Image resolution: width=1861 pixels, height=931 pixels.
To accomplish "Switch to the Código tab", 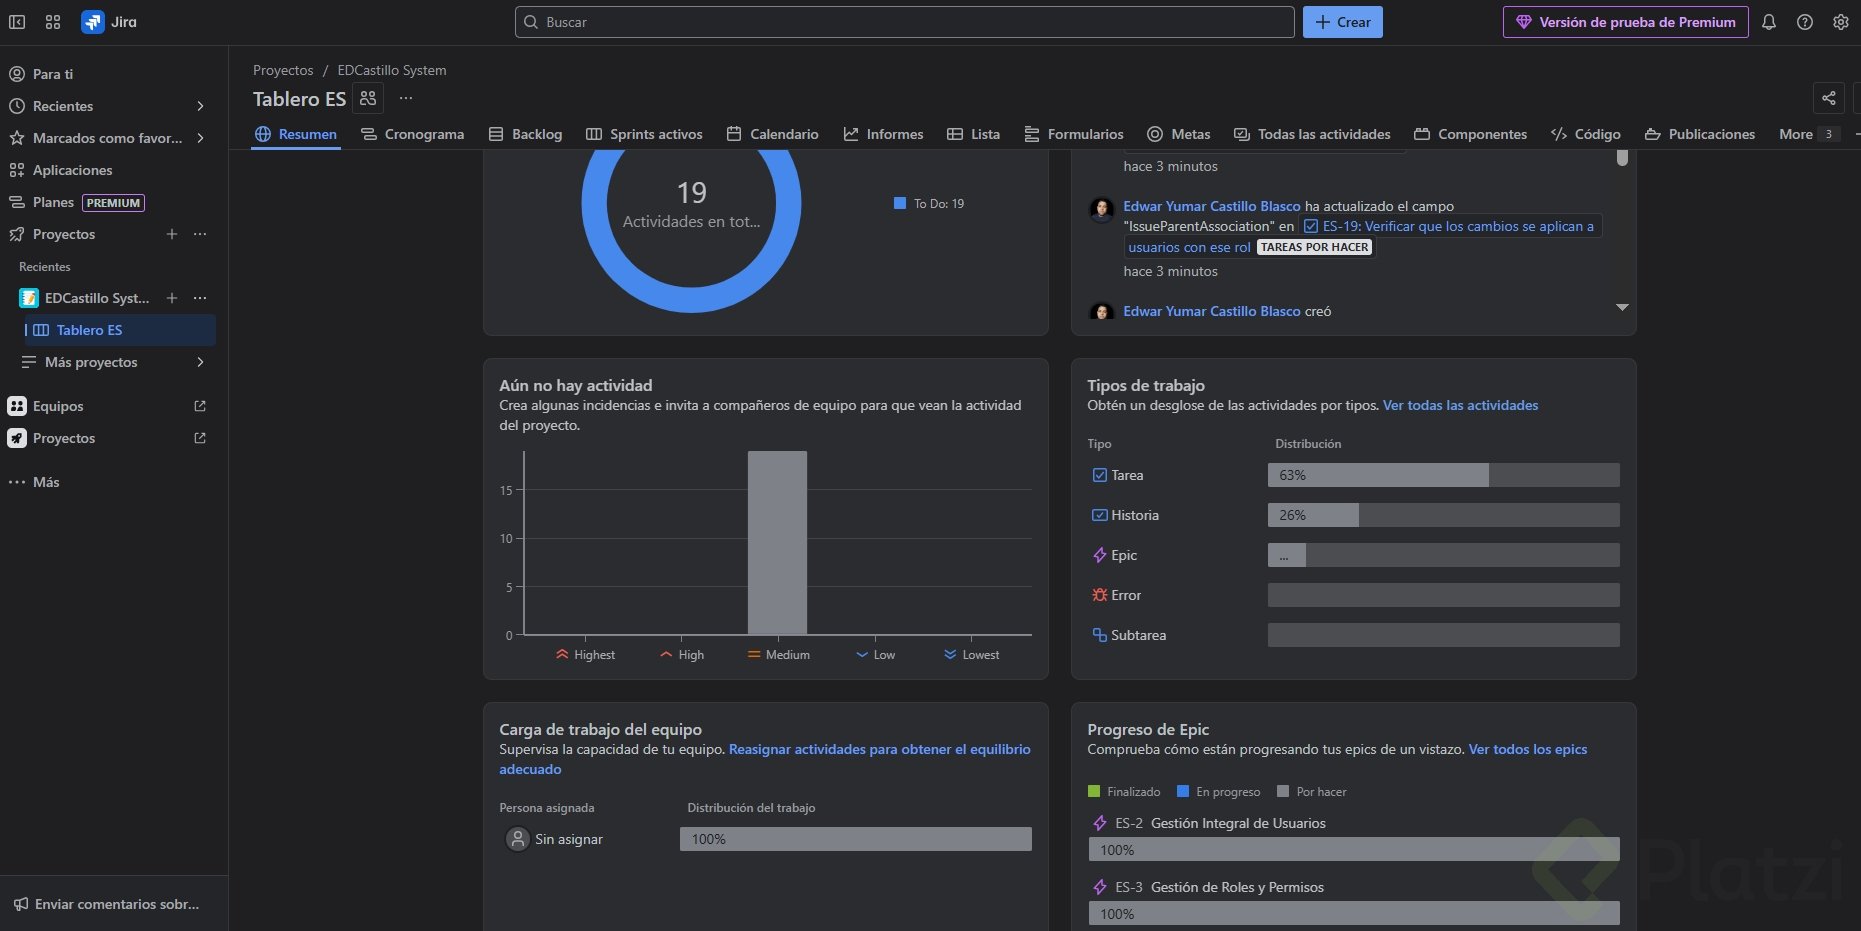I will (x=1585, y=134).
